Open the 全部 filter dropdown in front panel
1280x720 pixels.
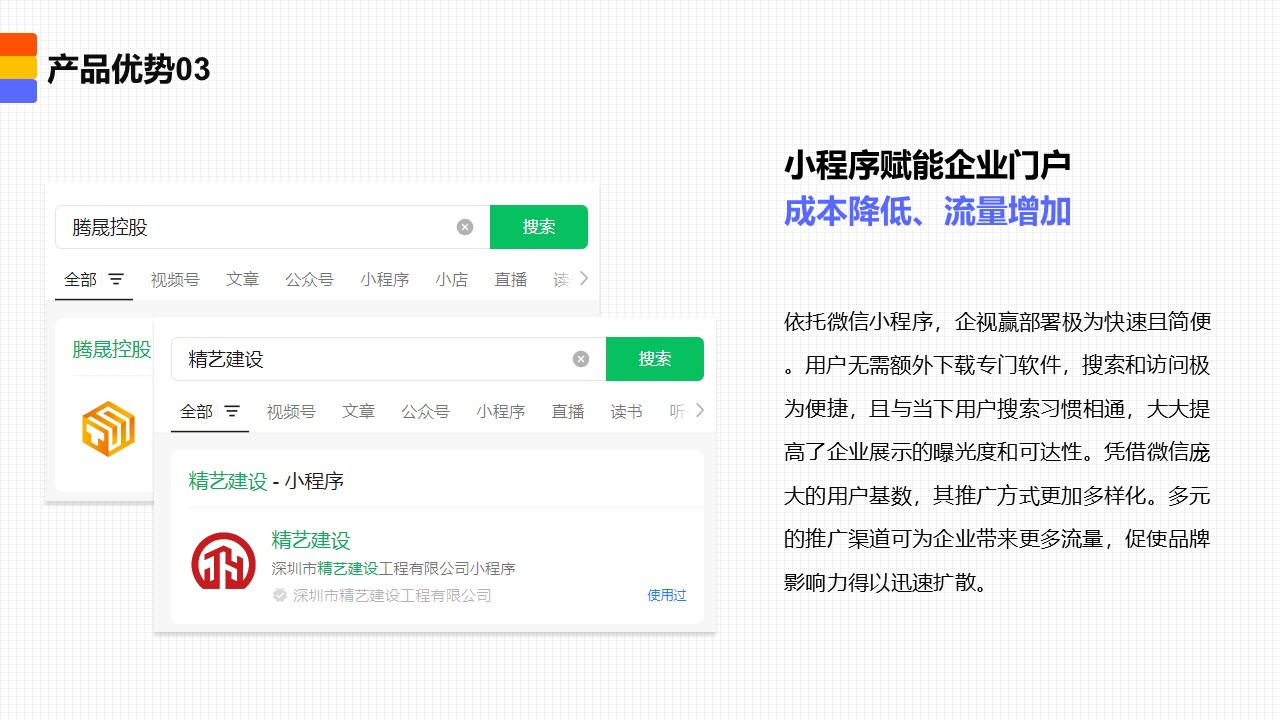coord(197,411)
